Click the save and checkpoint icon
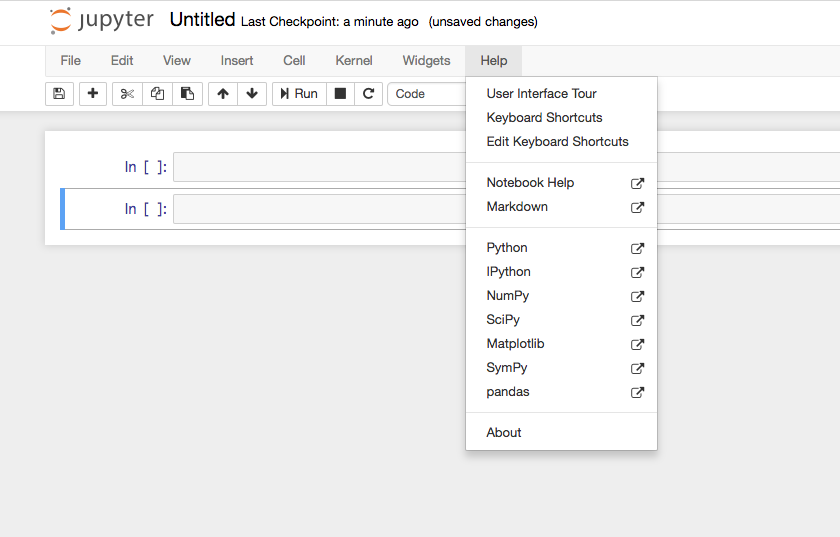 point(59,94)
